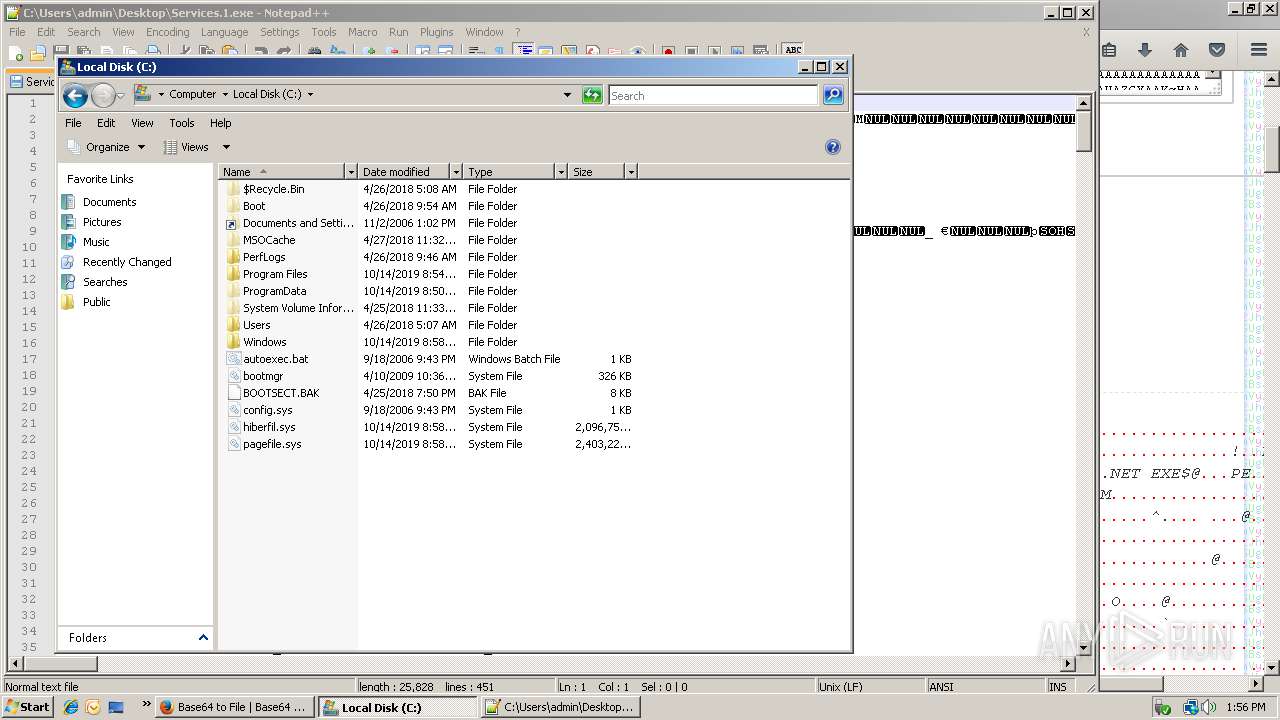The image size is (1280, 720).
Task: Open Notepad++ Language menu
Action: click(224, 32)
